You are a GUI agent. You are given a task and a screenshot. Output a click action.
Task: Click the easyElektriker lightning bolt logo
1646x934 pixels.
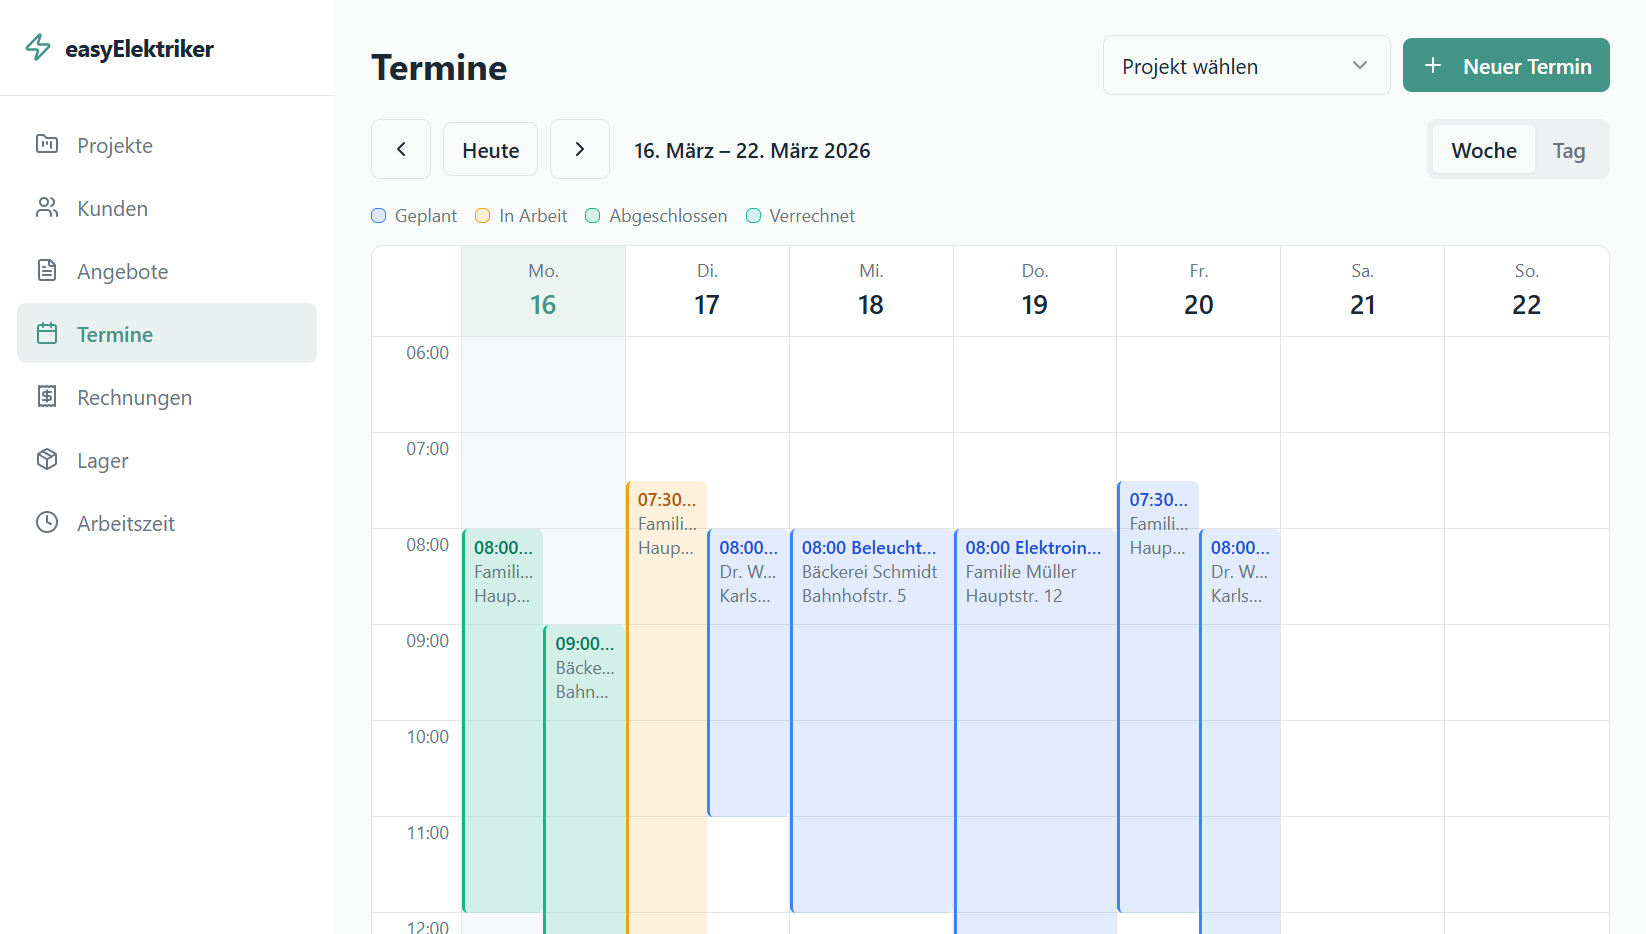[38, 48]
